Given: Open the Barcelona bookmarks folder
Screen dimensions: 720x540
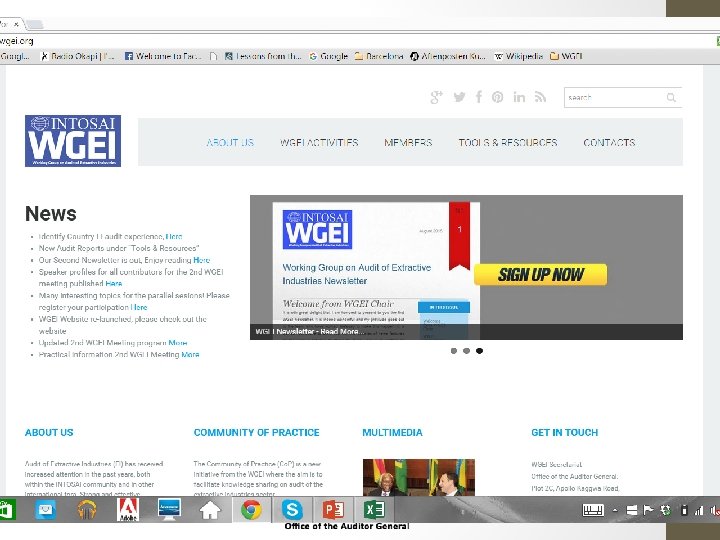Looking at the screenshot, I should point(379,56).
